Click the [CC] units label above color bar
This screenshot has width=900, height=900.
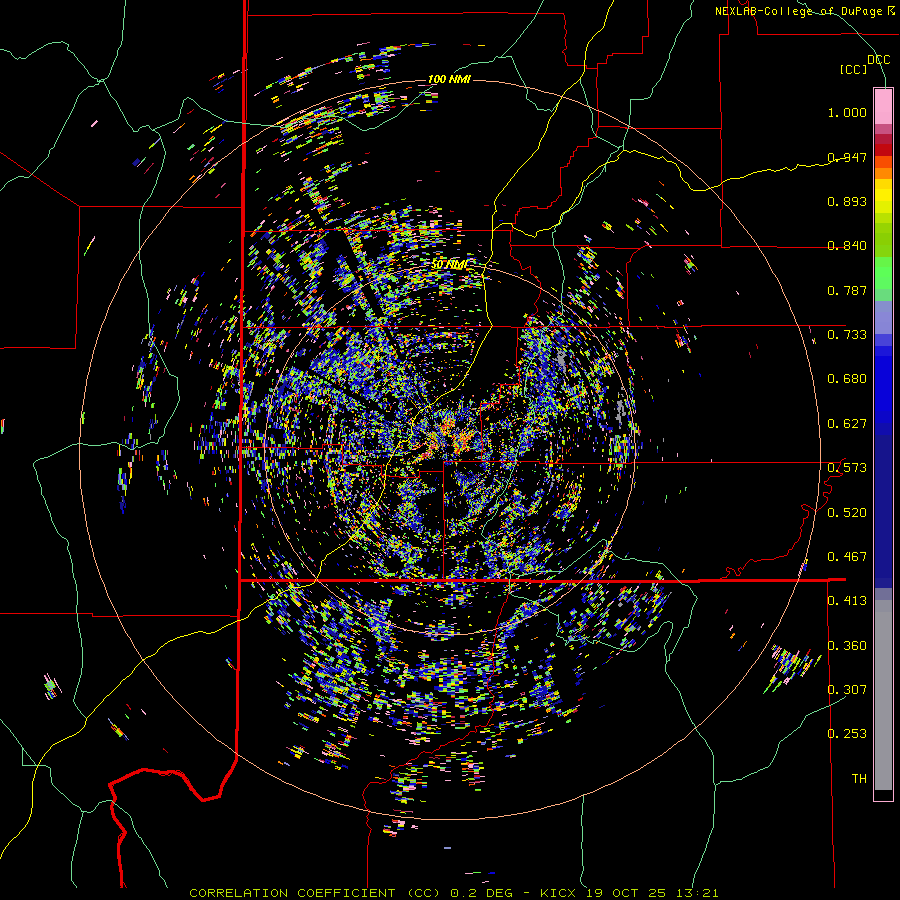coord(854,69)
